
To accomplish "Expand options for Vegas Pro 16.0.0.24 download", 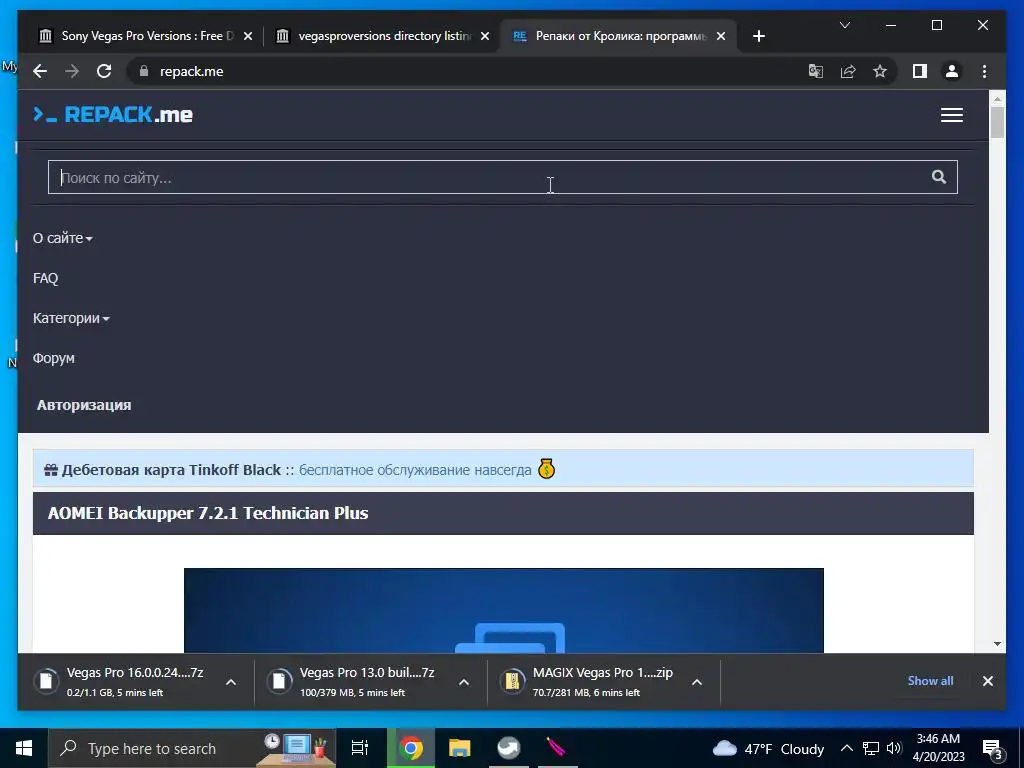I will tap(231, 682).
